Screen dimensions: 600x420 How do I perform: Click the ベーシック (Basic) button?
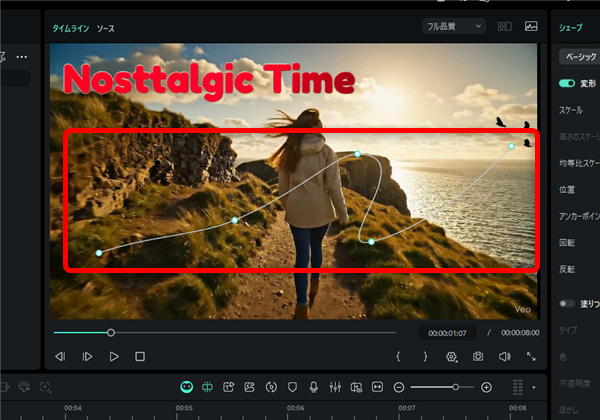point(579,57)
